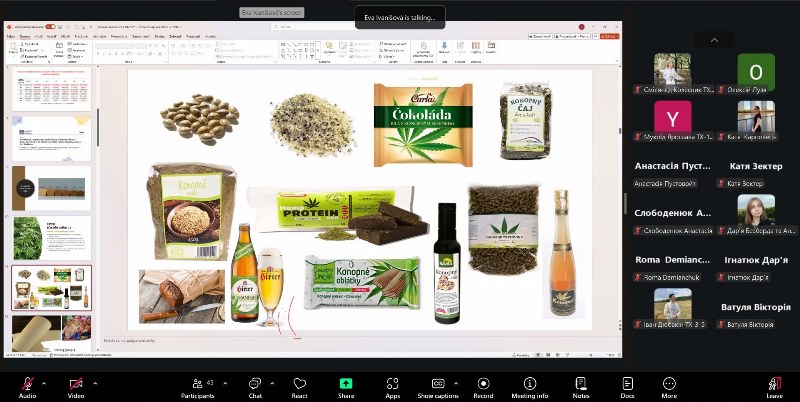Expand caret next to Show captions
The image size is (800, 402).
456,383
